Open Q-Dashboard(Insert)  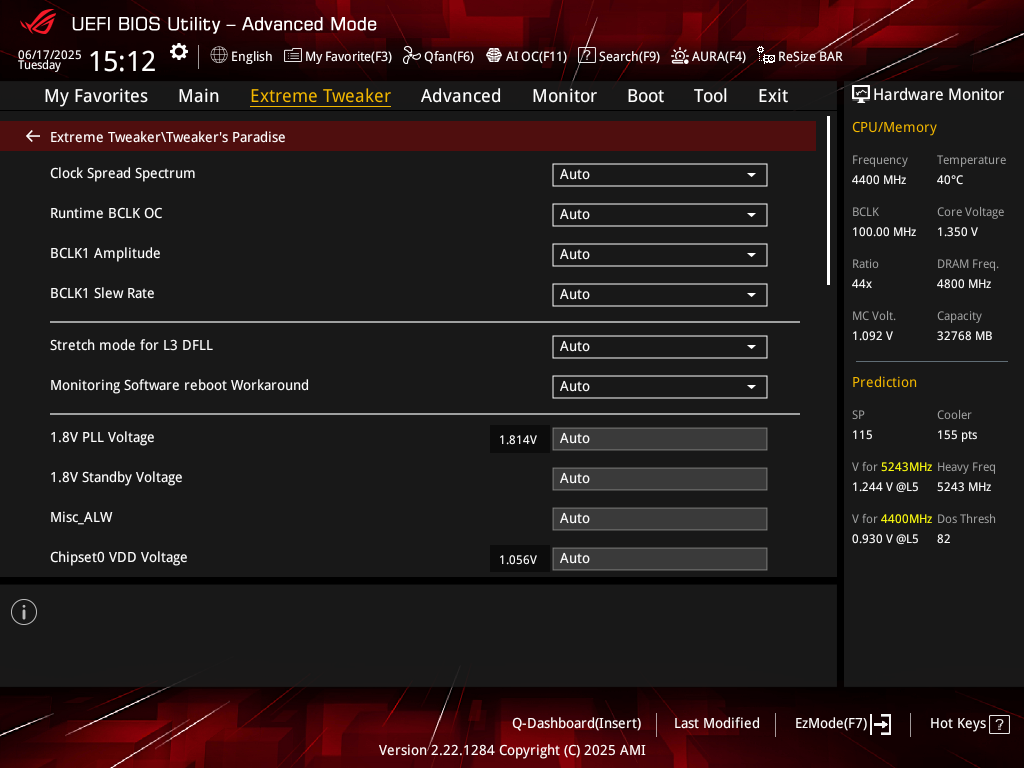(x=577, y=724)
